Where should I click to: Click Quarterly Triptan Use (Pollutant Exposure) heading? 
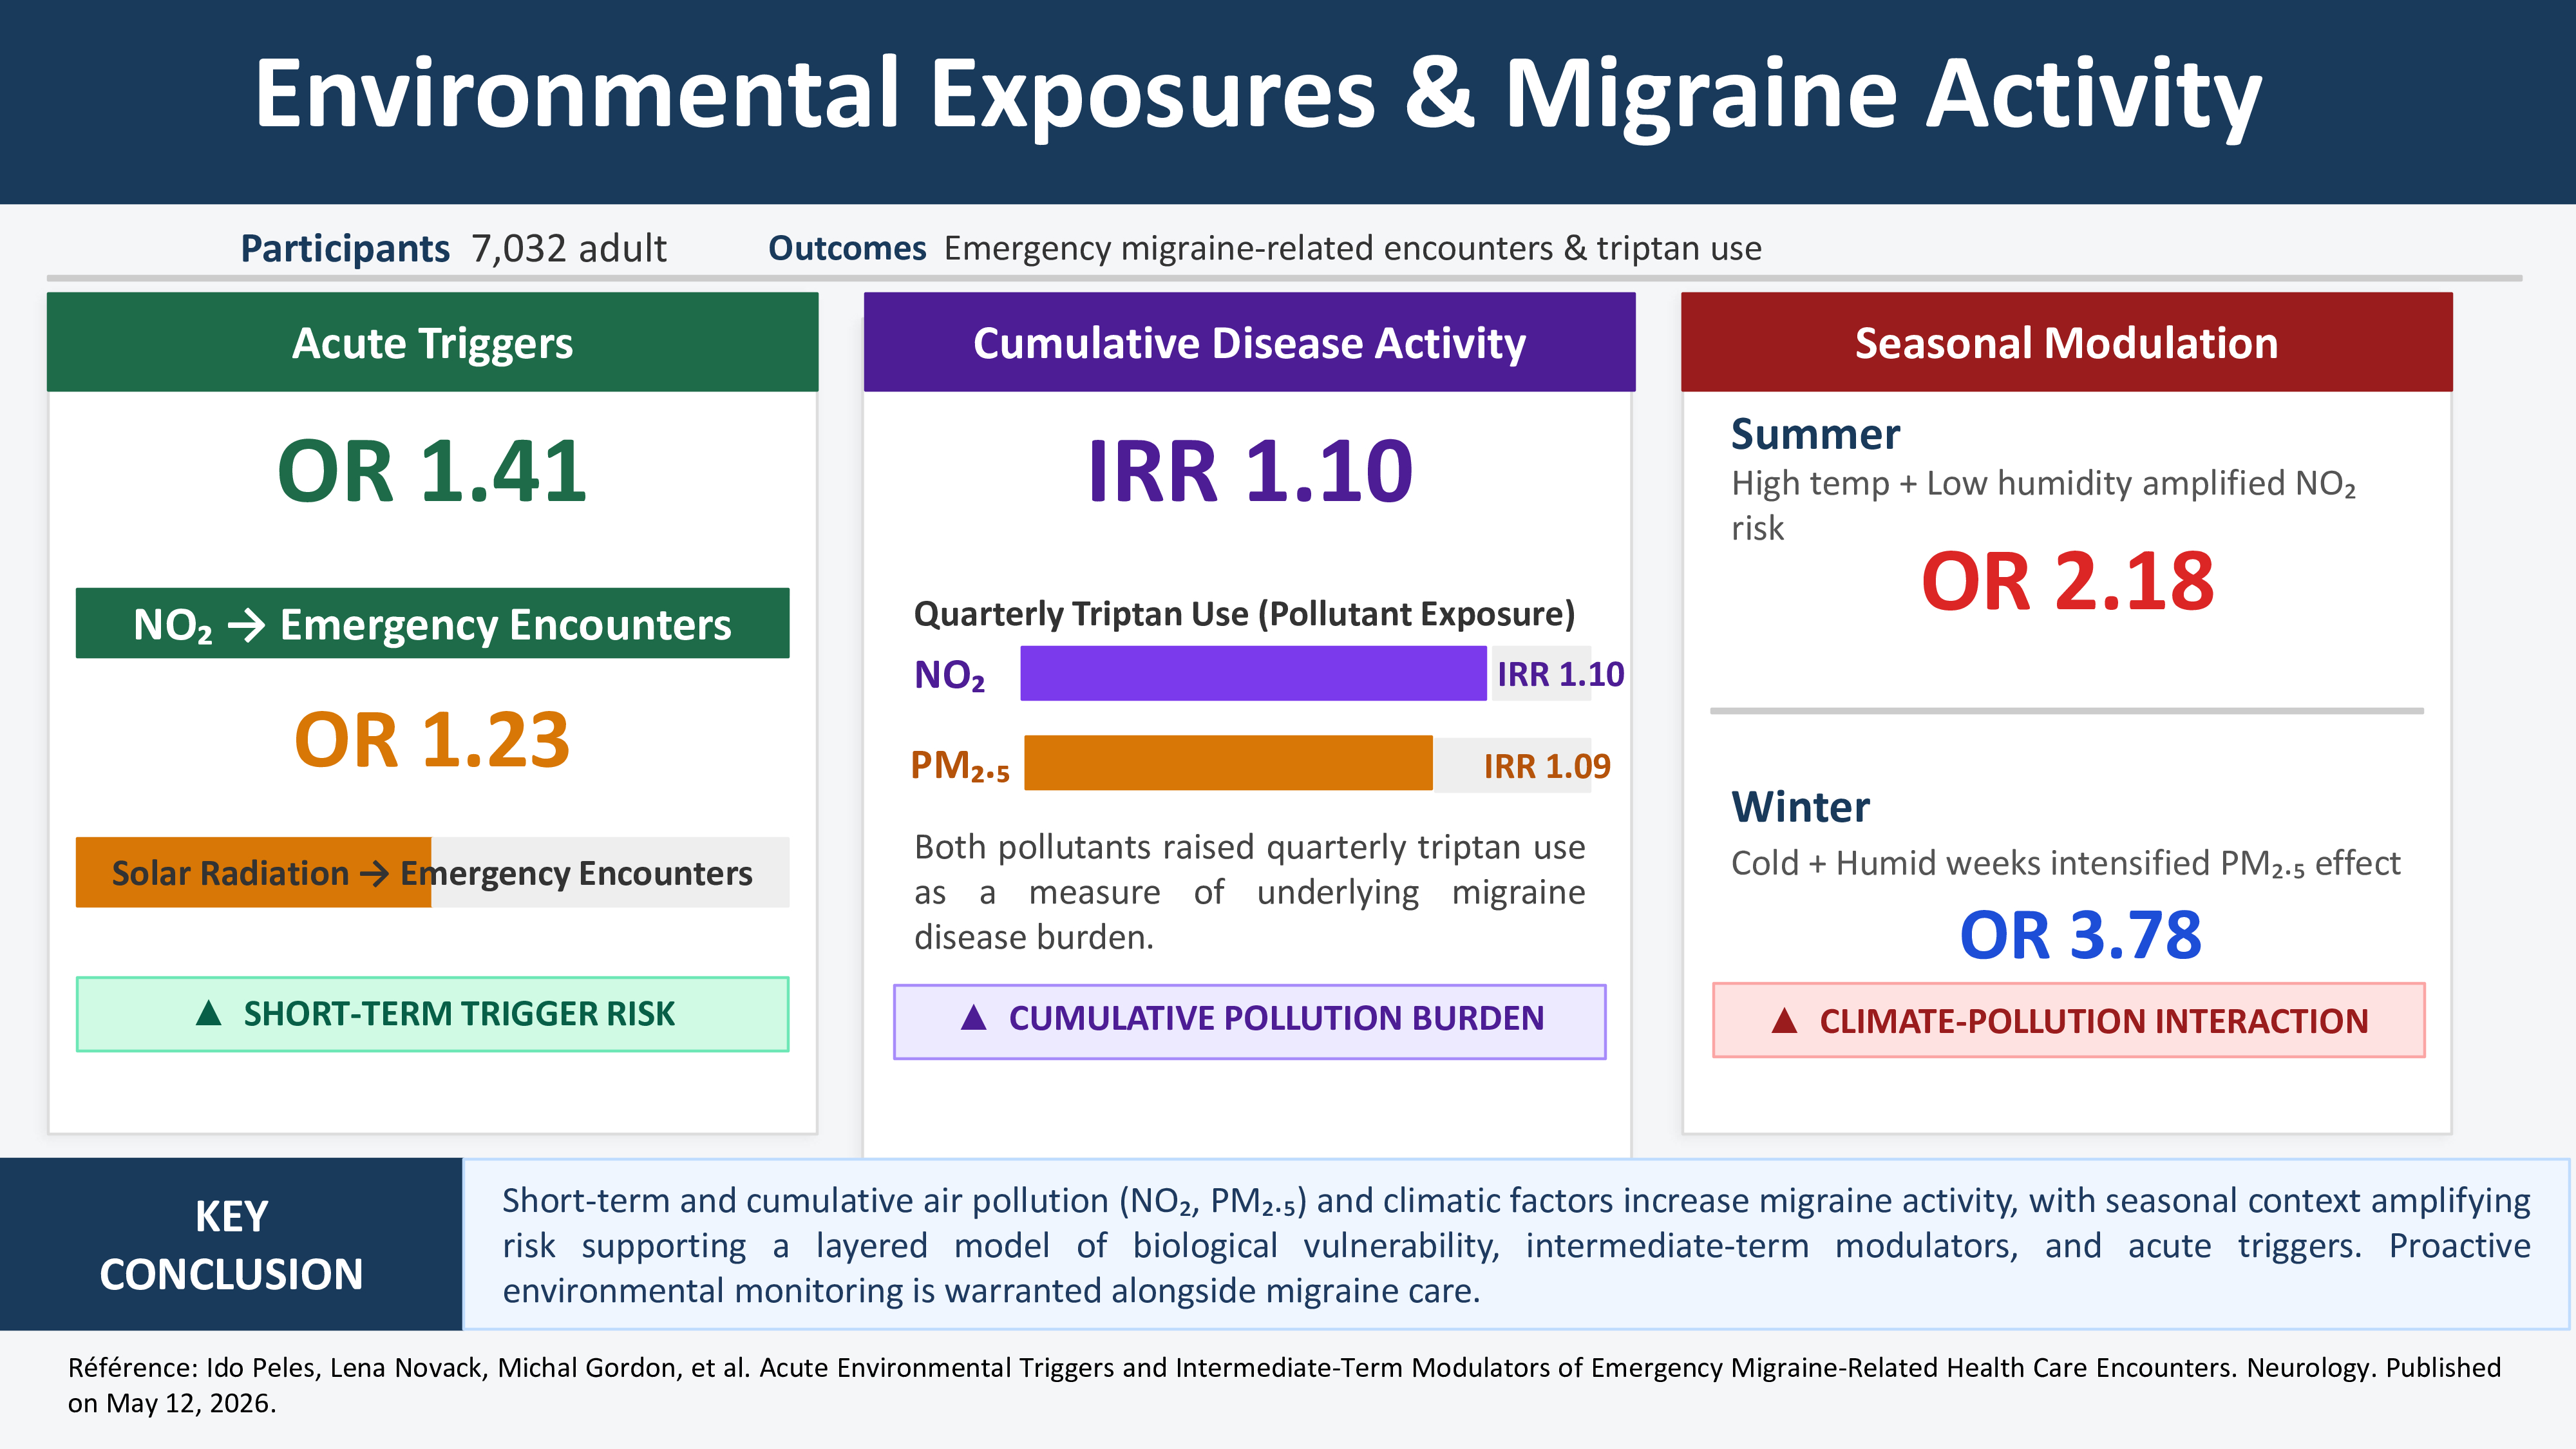pyautogui.click(x=1244, y=613)
